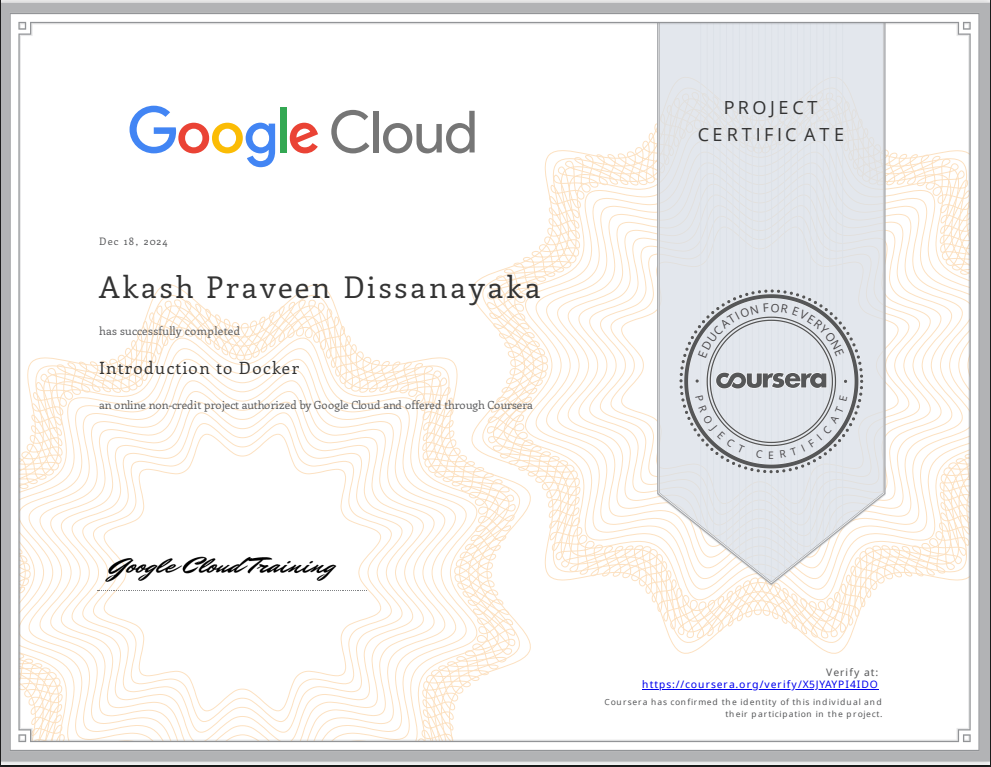Click the title Introduction to Docker
This screenshot has height=767, width=991.
[199, 368]
